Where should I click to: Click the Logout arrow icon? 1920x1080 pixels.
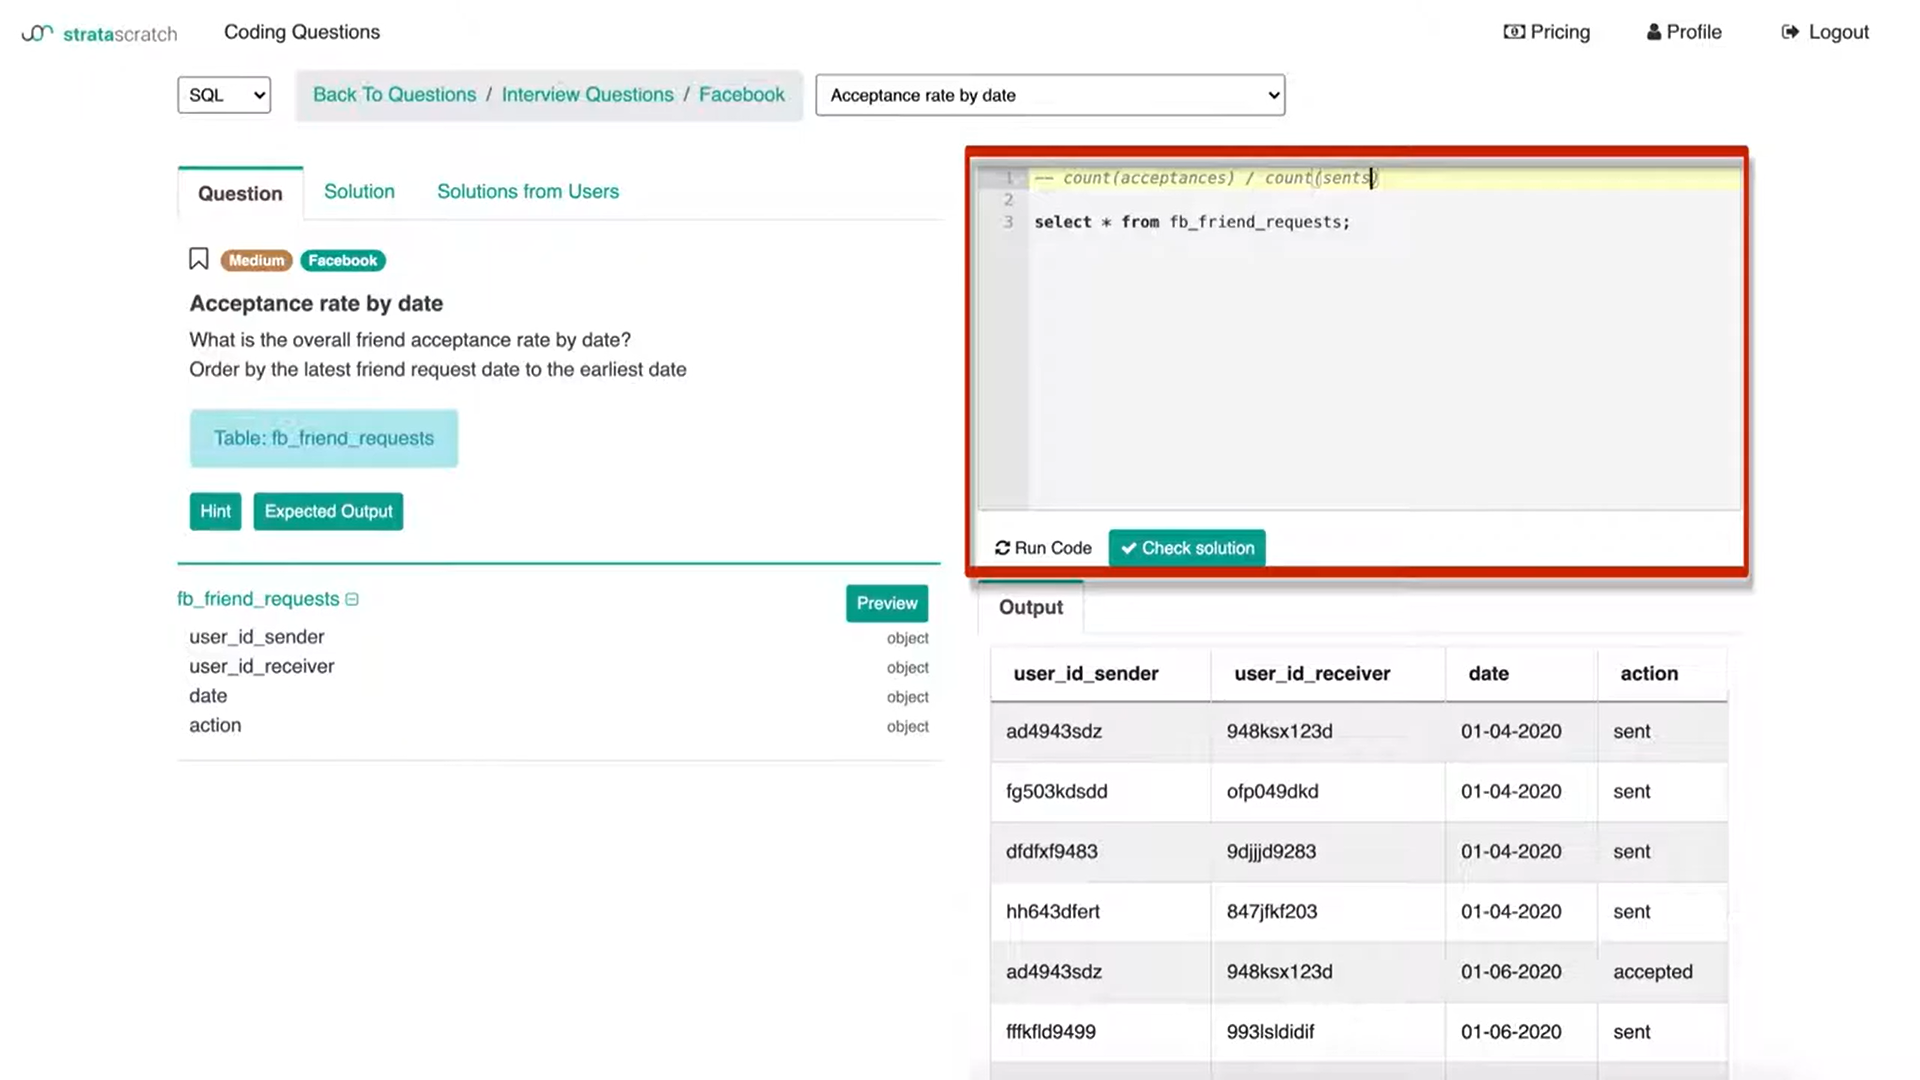tap(1790, 32)
